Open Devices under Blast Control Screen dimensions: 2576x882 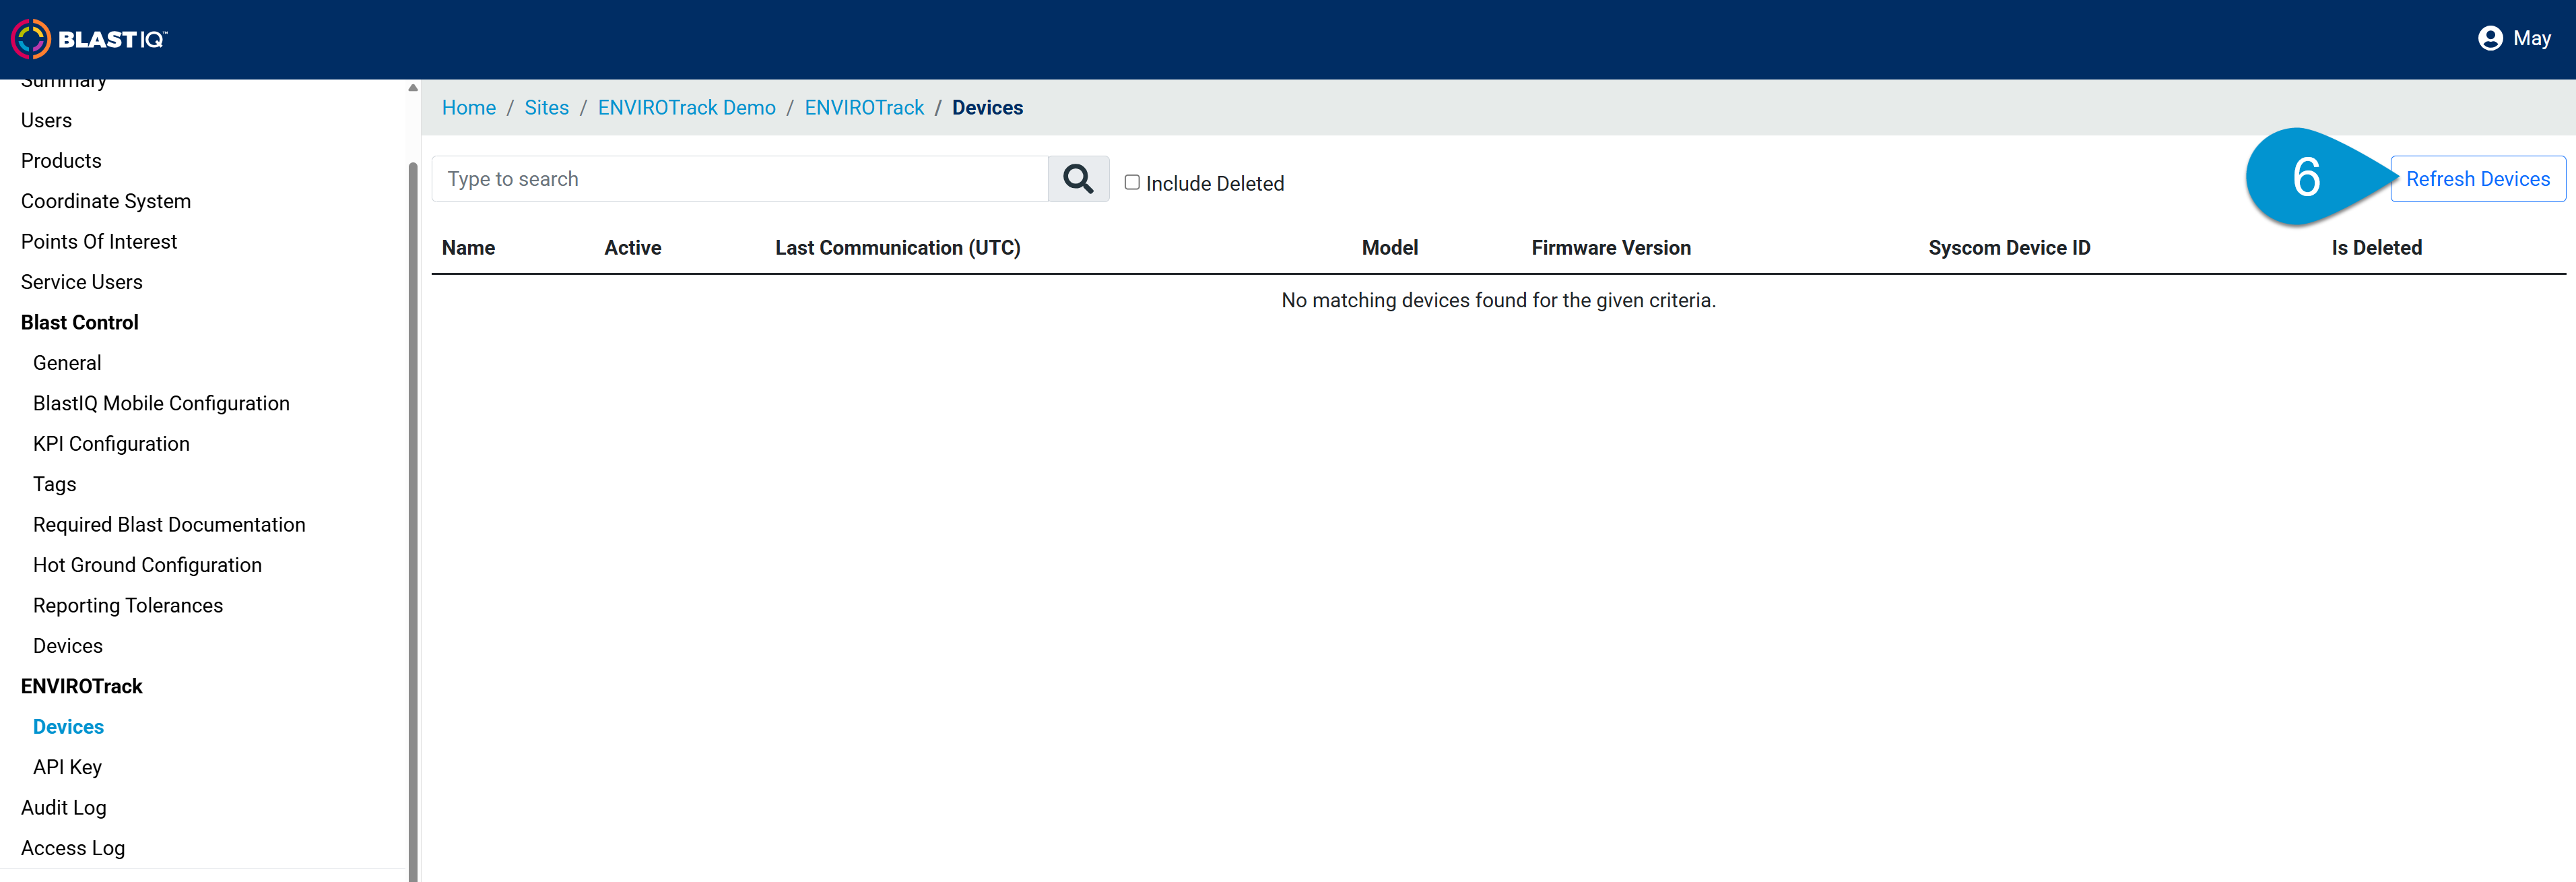click(x=68, y=646)
